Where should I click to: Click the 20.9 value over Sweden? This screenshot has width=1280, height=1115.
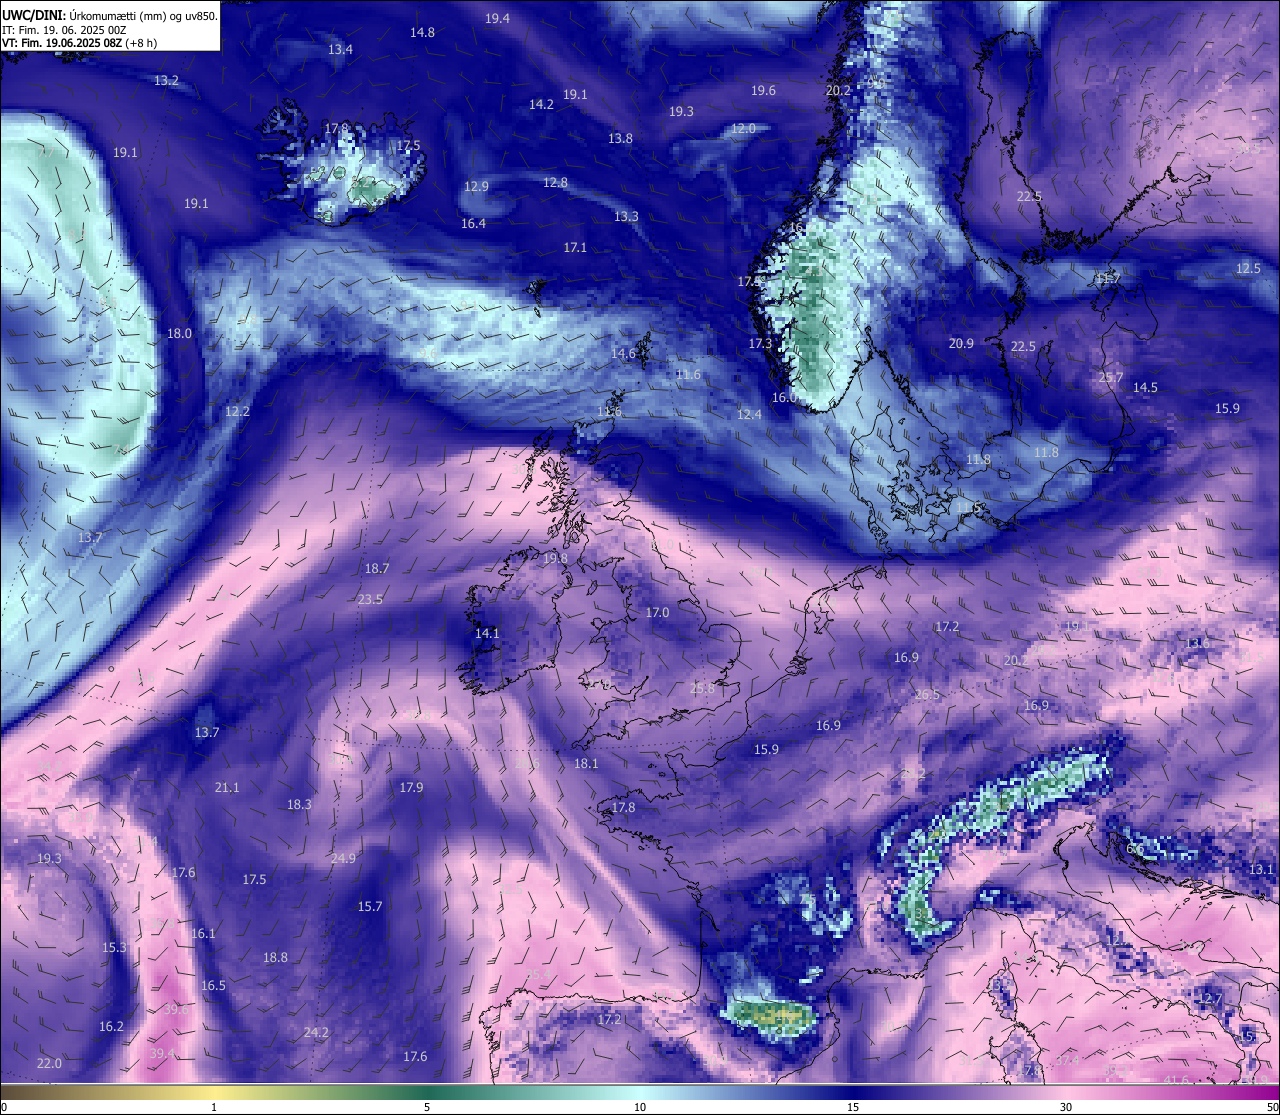click(x=961, y=344)
